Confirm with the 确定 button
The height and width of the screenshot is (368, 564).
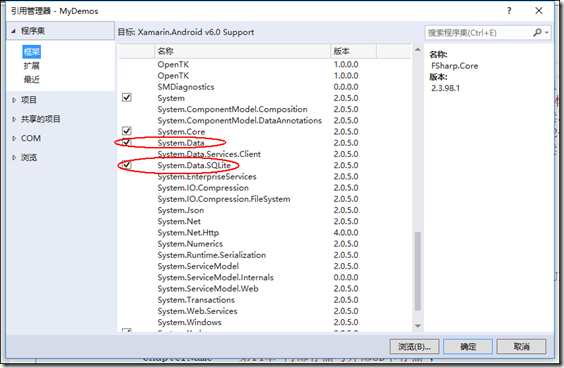pos(468,346)
